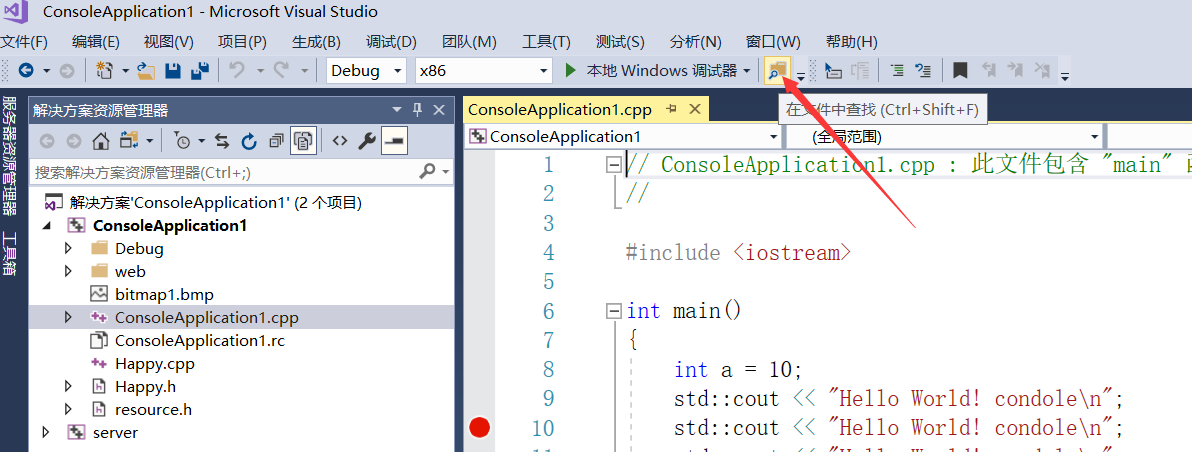Viewport: 1192px width, 452px height.
Task: Expand the Debug folder node
Action: (x=68, y=248)
